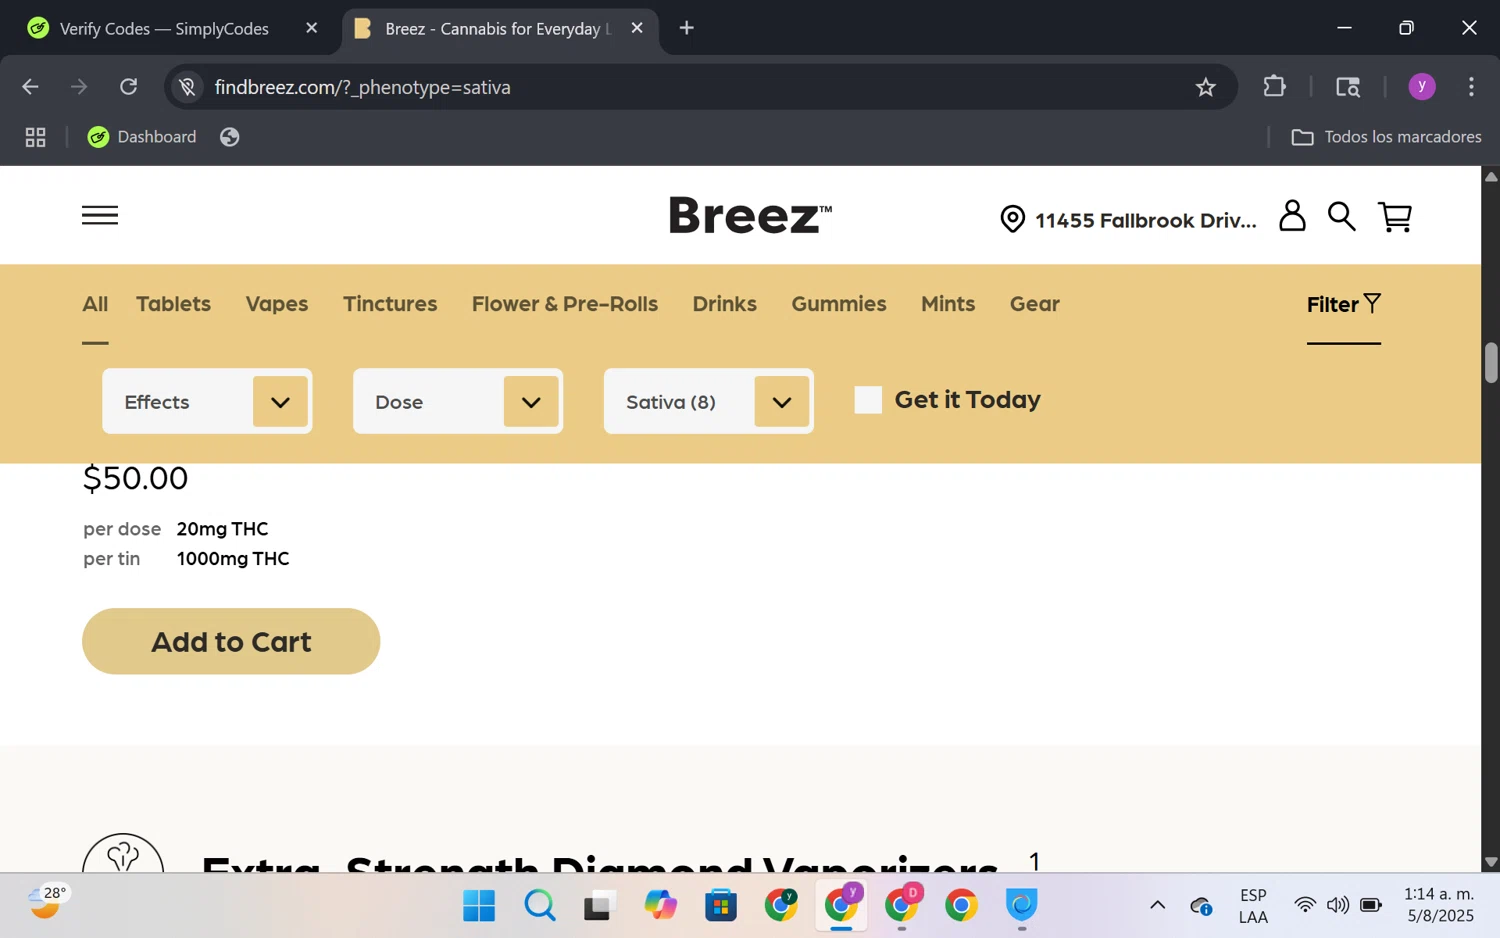Open Windows taskbar search
This screenshot has width=1500, height=938.
click(540, 905)
